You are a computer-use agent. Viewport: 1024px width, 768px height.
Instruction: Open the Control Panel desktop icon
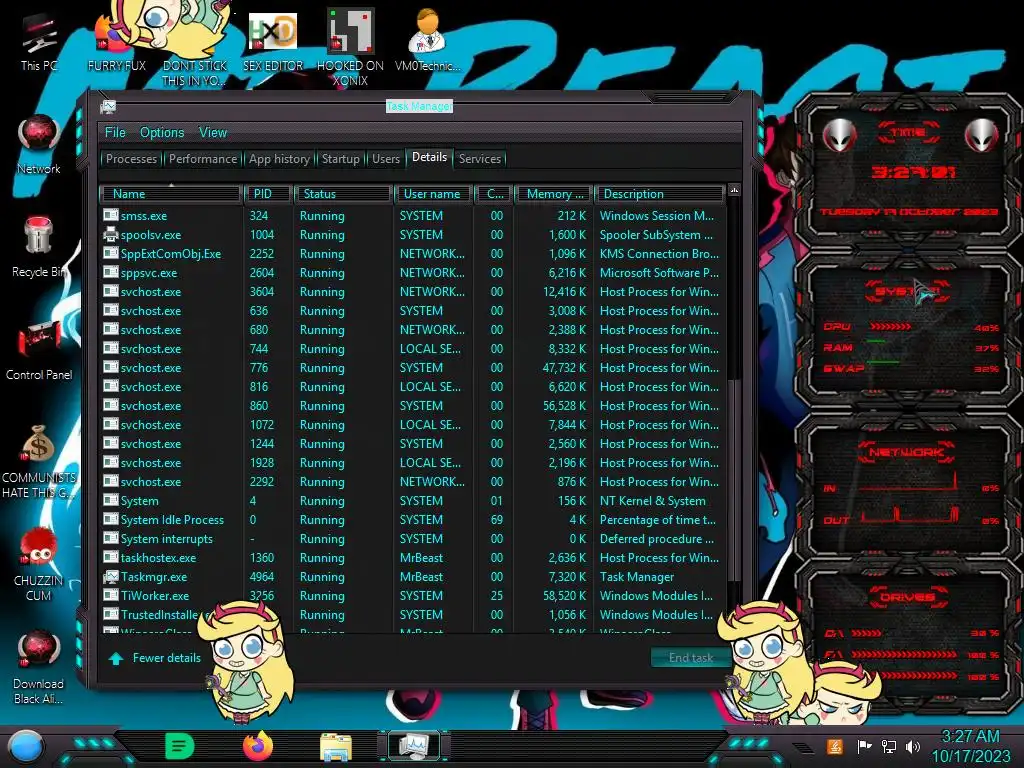pyautogui.click(x=39, y=350)
